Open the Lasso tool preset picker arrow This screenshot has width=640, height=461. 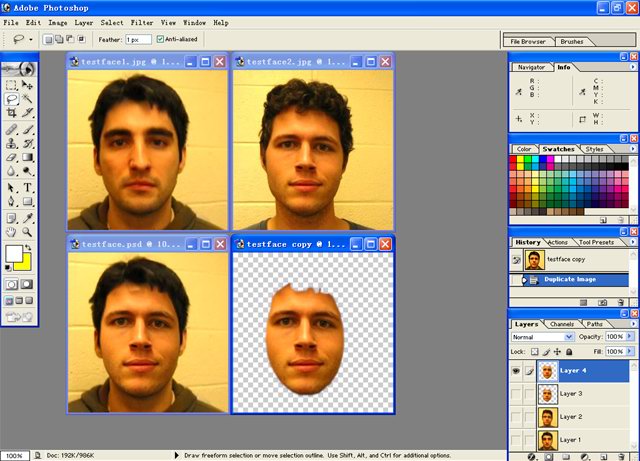32,40
